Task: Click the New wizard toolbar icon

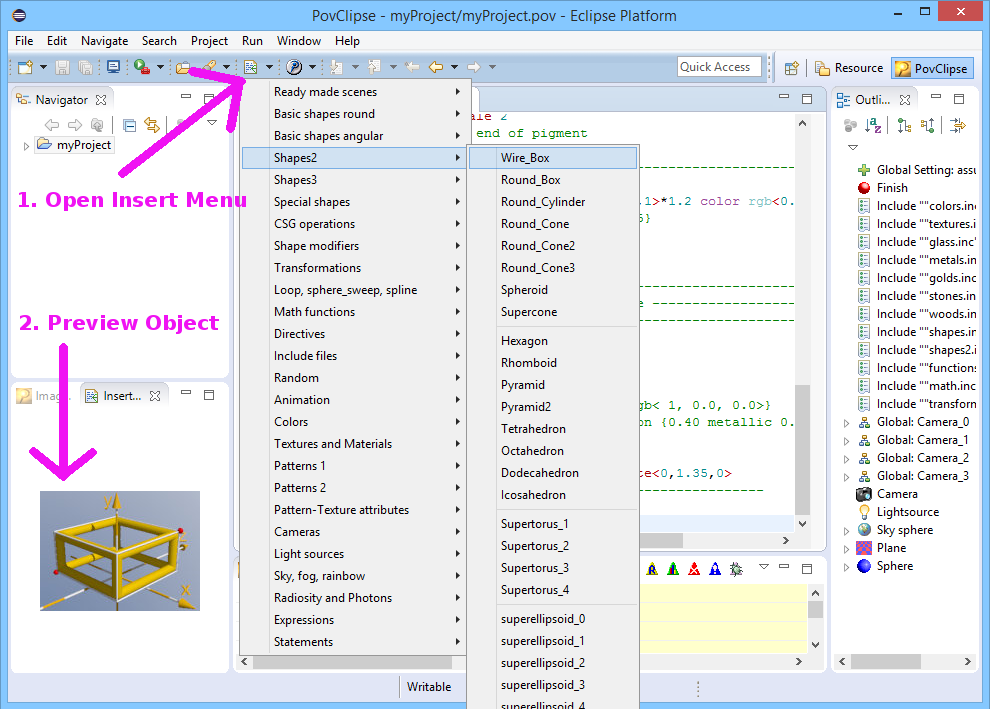Action: point(25,67)
